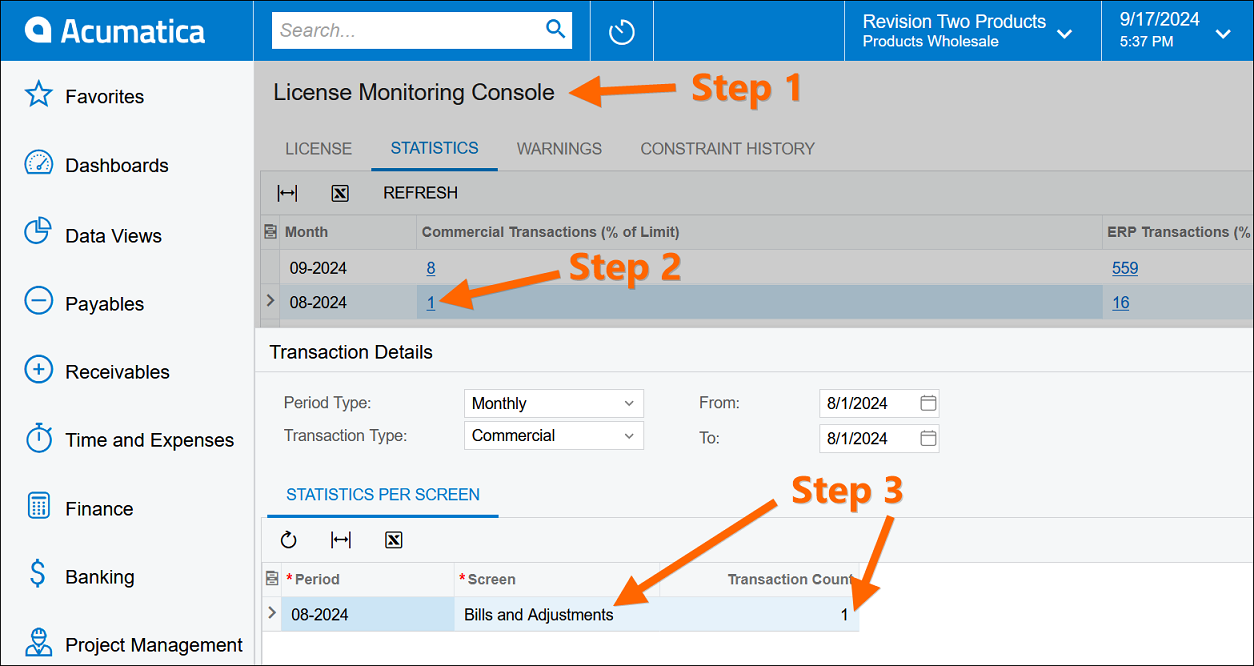Click the Banking dollar sign icon
This screenshot has height=666, width=1254.
(x=38, y=575)
